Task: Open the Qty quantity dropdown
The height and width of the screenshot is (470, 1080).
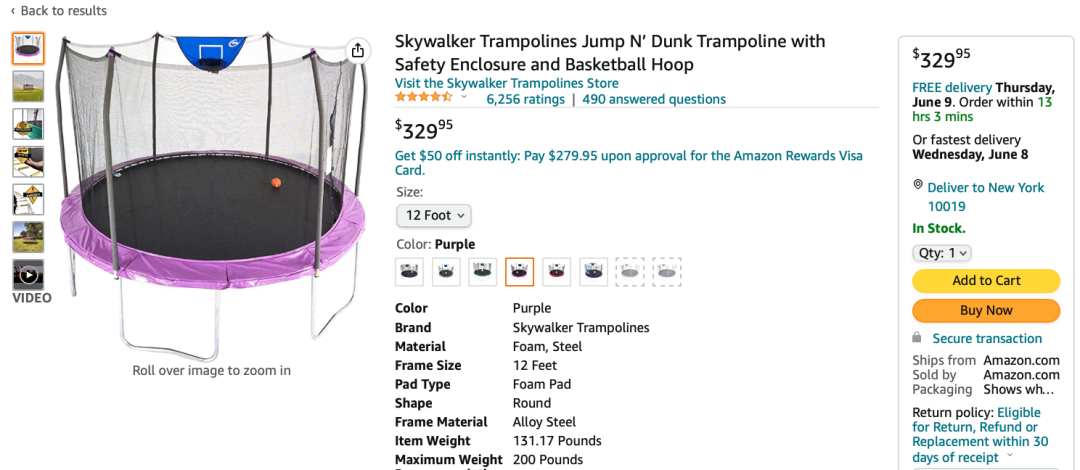Action: (x=942, y=253)
